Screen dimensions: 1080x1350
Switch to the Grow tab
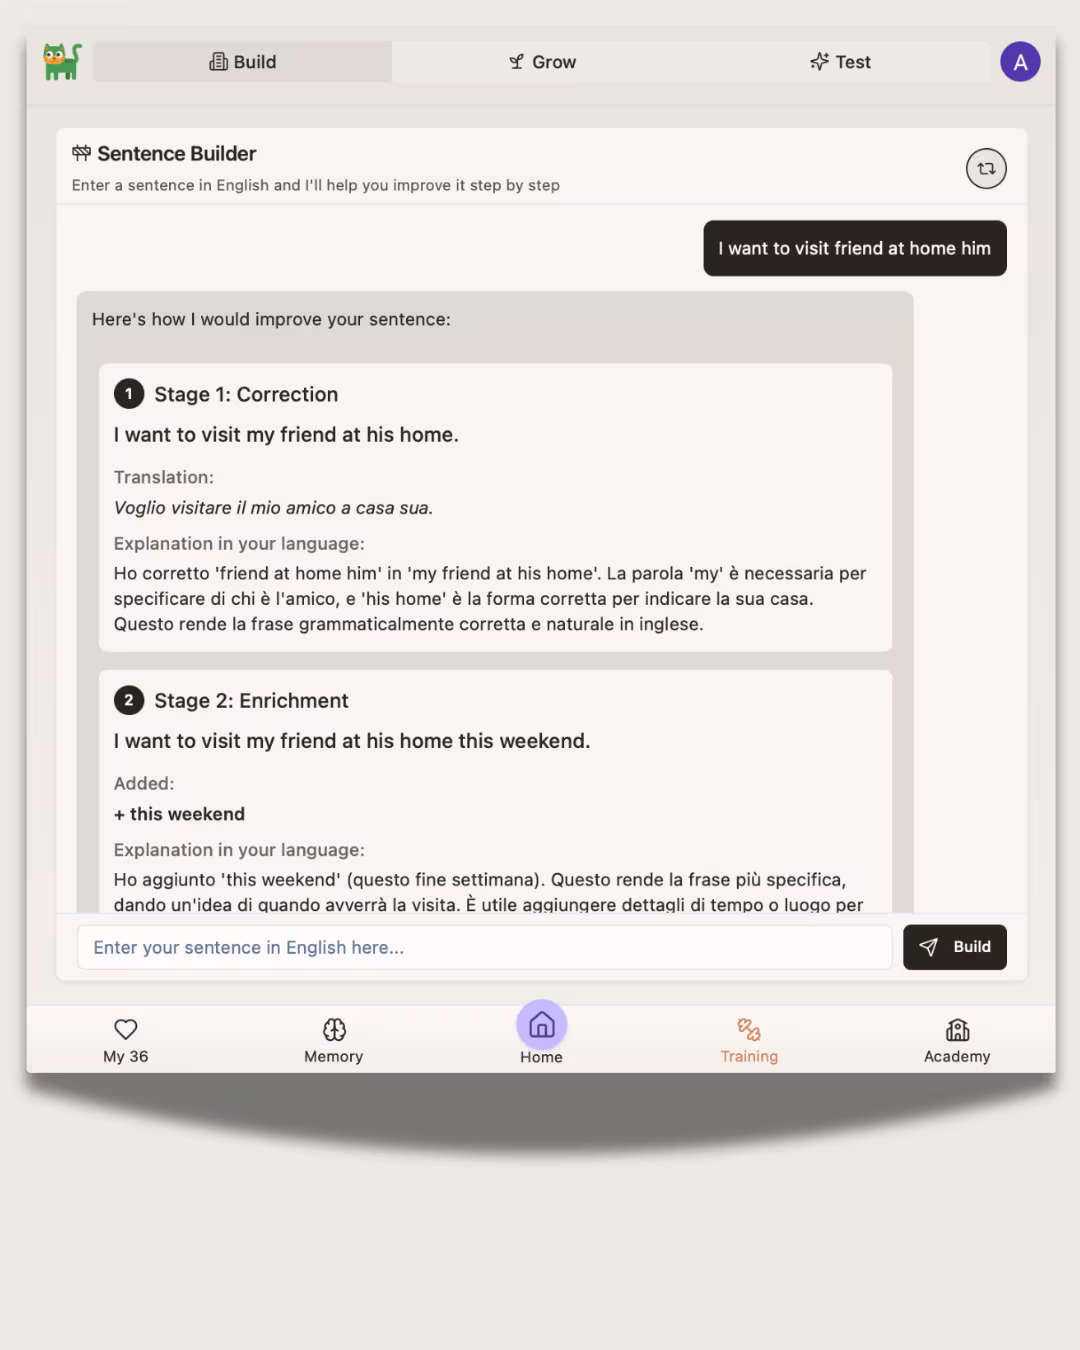click(x=542, y=62)
